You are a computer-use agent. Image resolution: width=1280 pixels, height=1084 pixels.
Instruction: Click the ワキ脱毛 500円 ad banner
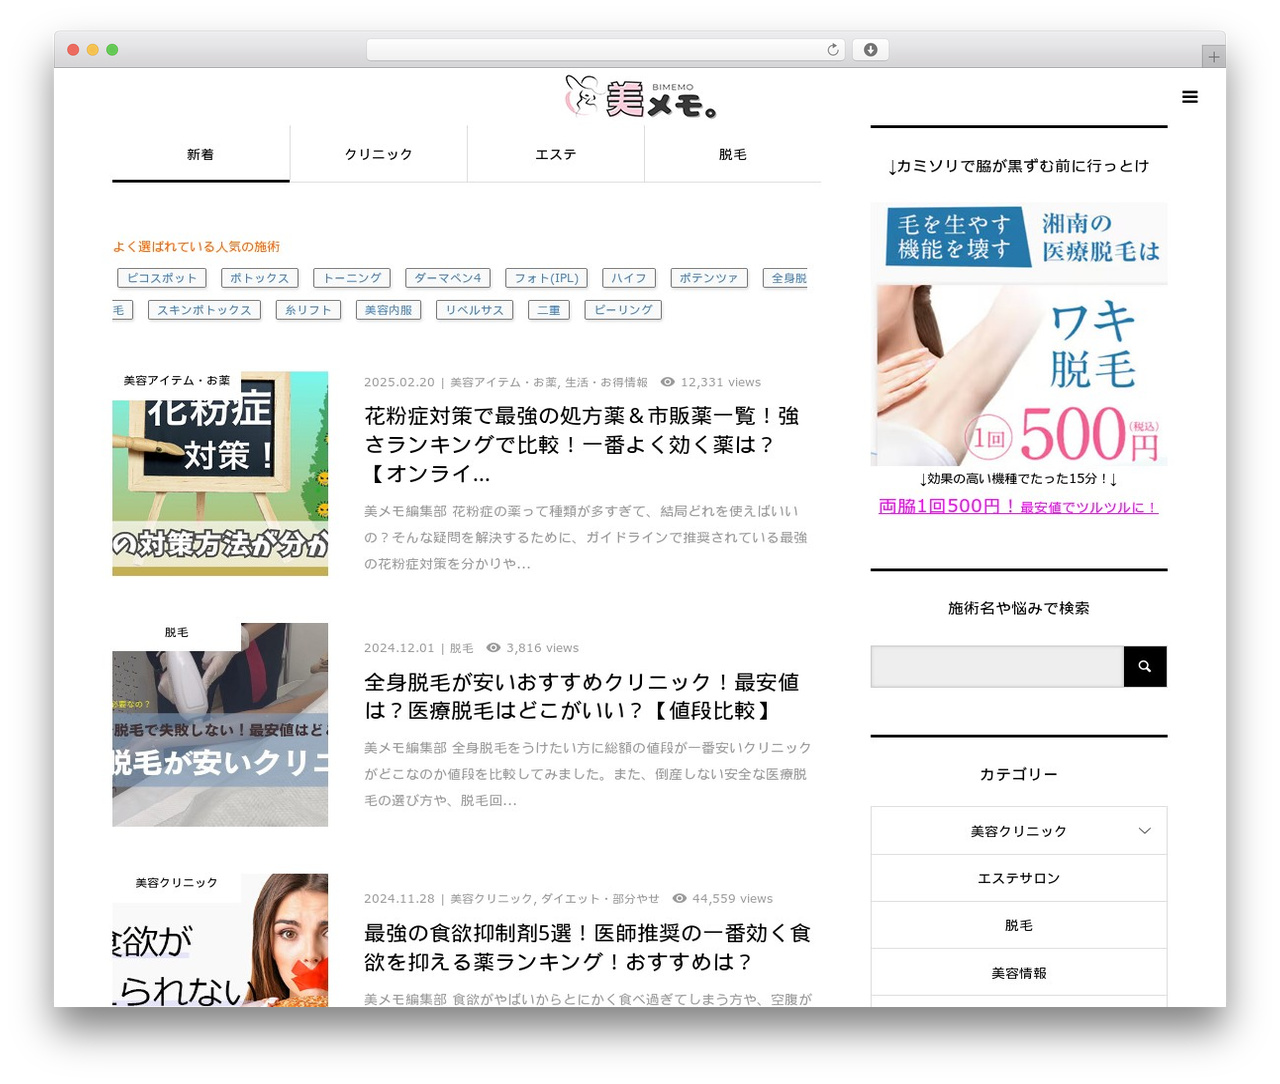1019,334
